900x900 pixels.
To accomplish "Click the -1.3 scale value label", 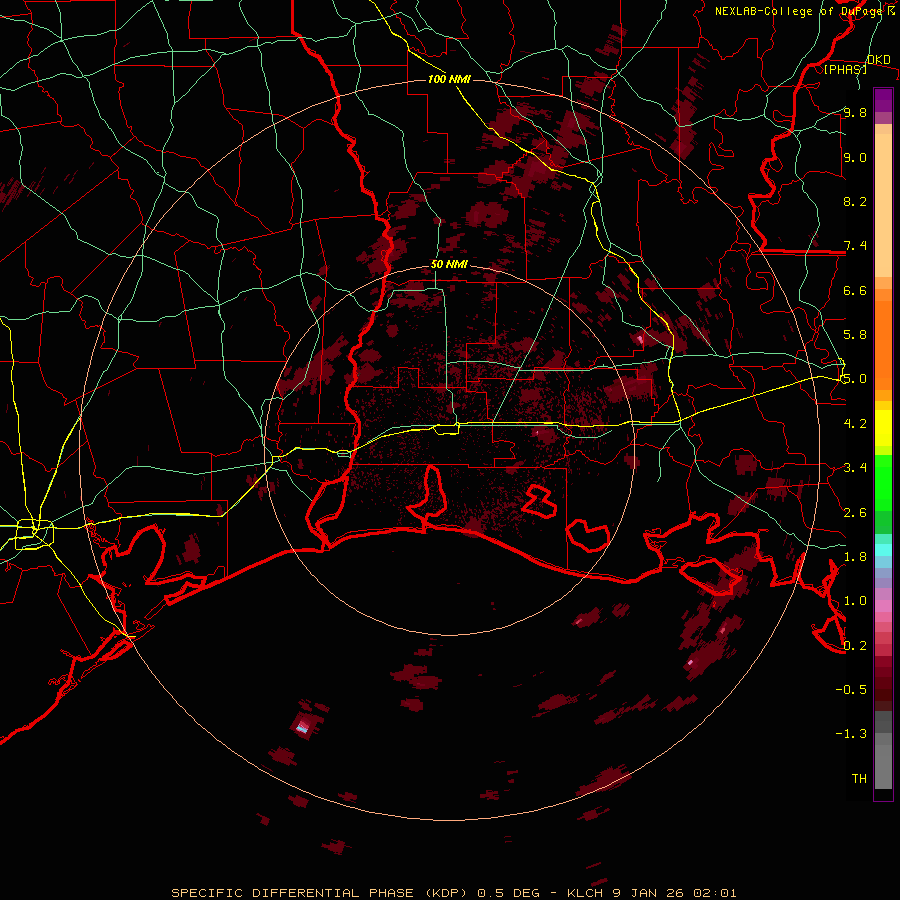I will pos(851,734).
